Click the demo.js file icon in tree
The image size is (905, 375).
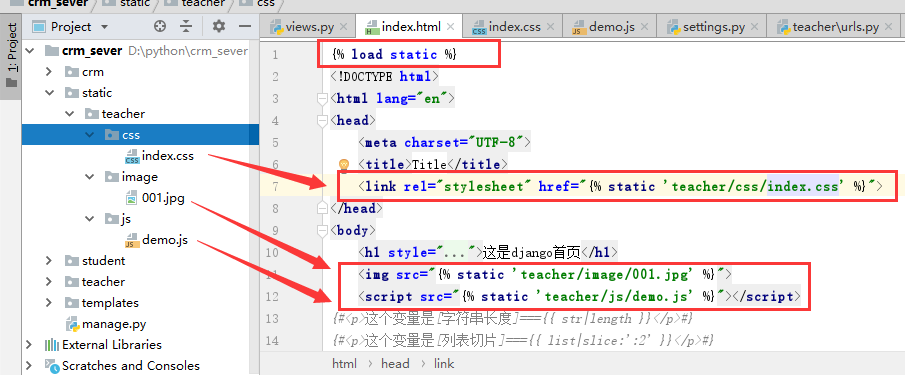pos(132,240)
